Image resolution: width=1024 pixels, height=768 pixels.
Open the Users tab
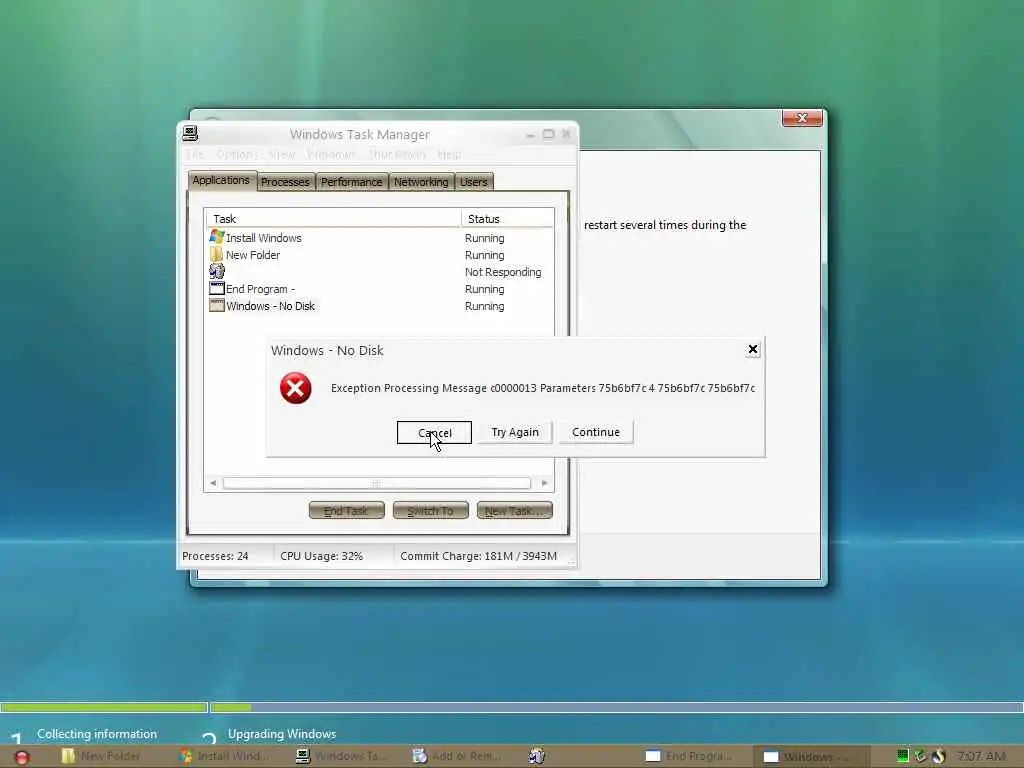tap(473, 182)
